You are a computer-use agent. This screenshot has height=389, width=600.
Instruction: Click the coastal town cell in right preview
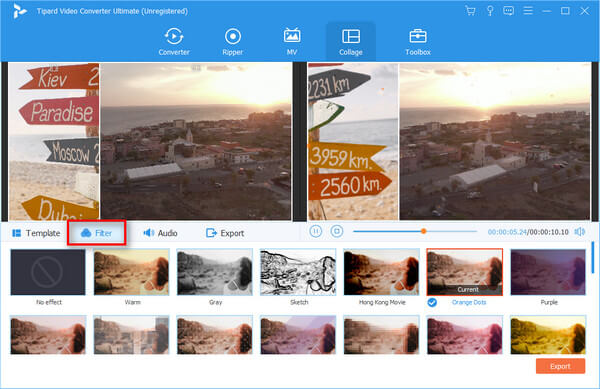pos(494,142)
